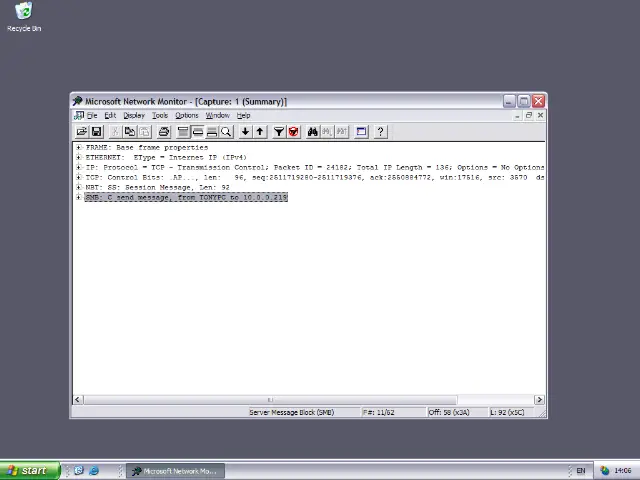Open the Help menu
Image resolution: width=640 pixels, height=480 pixels.
244,116
